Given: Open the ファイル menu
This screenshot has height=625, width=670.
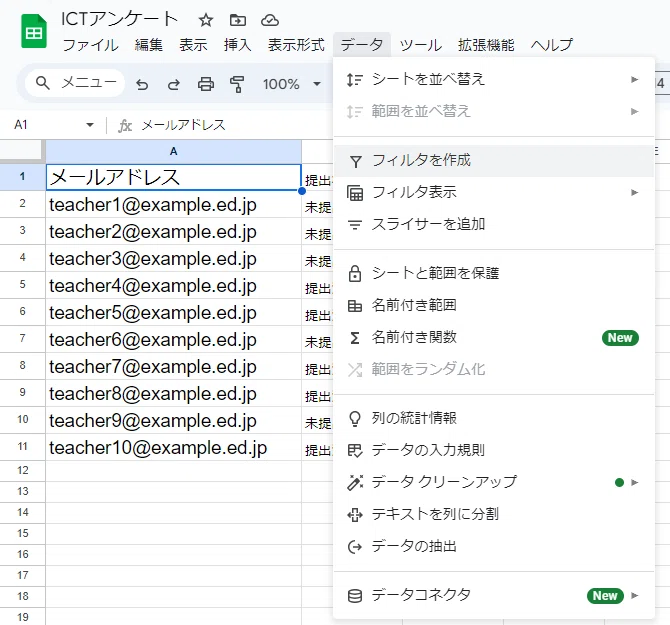Looking at the screenshot, I should pos(91,45).
